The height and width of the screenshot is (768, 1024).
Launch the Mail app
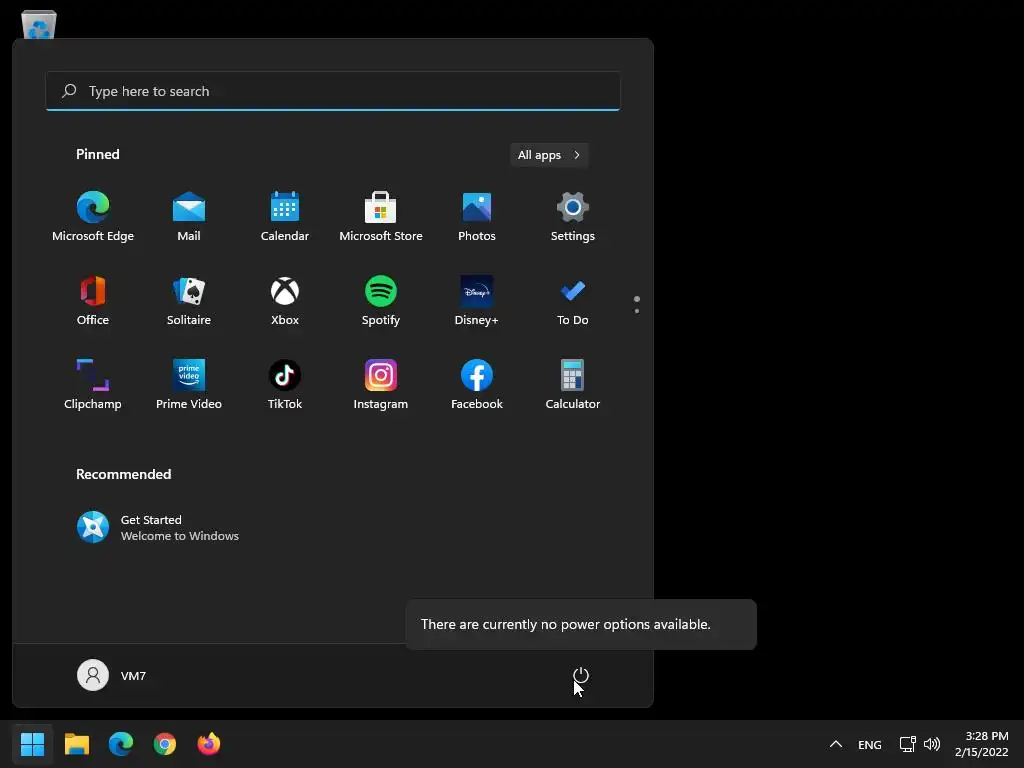pos(189,217)
